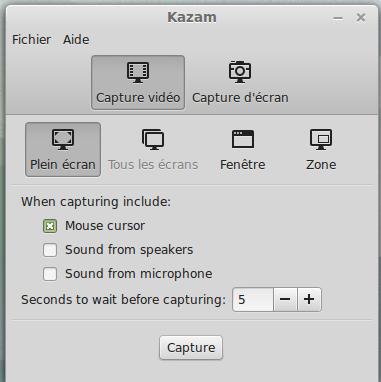The height and width of the screenshot is (382, 381).
Task: Decrease wait seconds with minus button
Action: (x=285, y=299)
